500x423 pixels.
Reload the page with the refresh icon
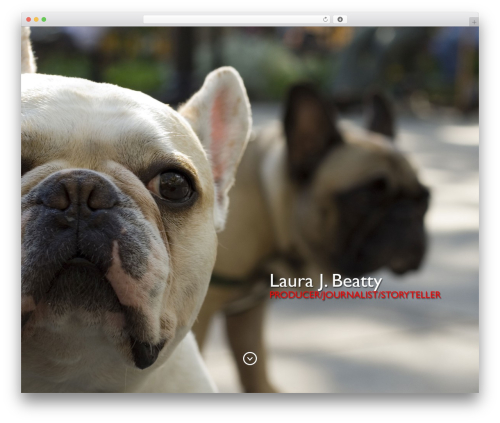coord(325,20)
